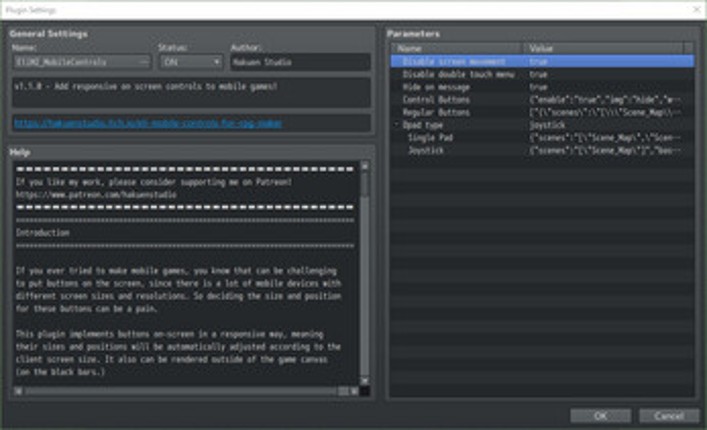Screen dimensions: 707x430
Task: Close the Plugin Settings window
Action: (x=697, y=9)
